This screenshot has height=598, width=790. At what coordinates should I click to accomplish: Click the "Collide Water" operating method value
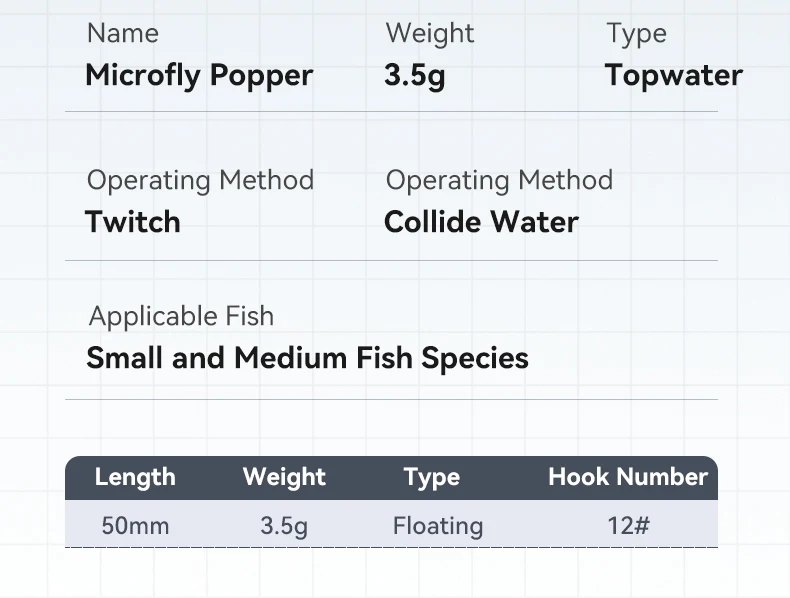481,222
